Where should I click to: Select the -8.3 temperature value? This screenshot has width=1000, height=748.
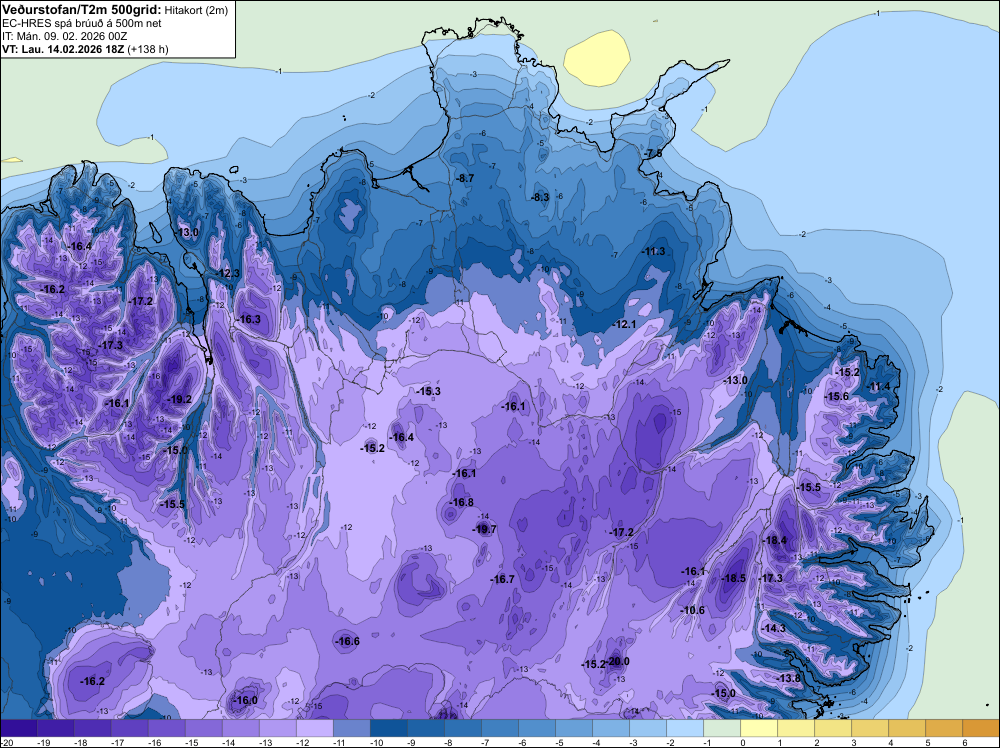click(540, 197)
